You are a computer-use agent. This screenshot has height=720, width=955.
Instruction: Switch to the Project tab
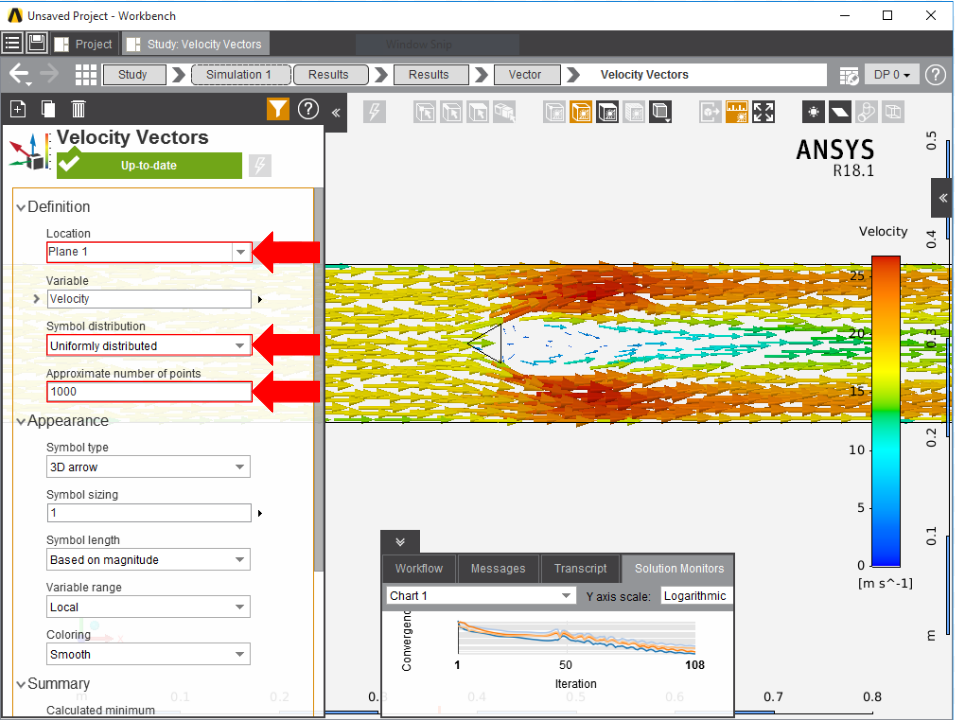(x=85, y=44)
